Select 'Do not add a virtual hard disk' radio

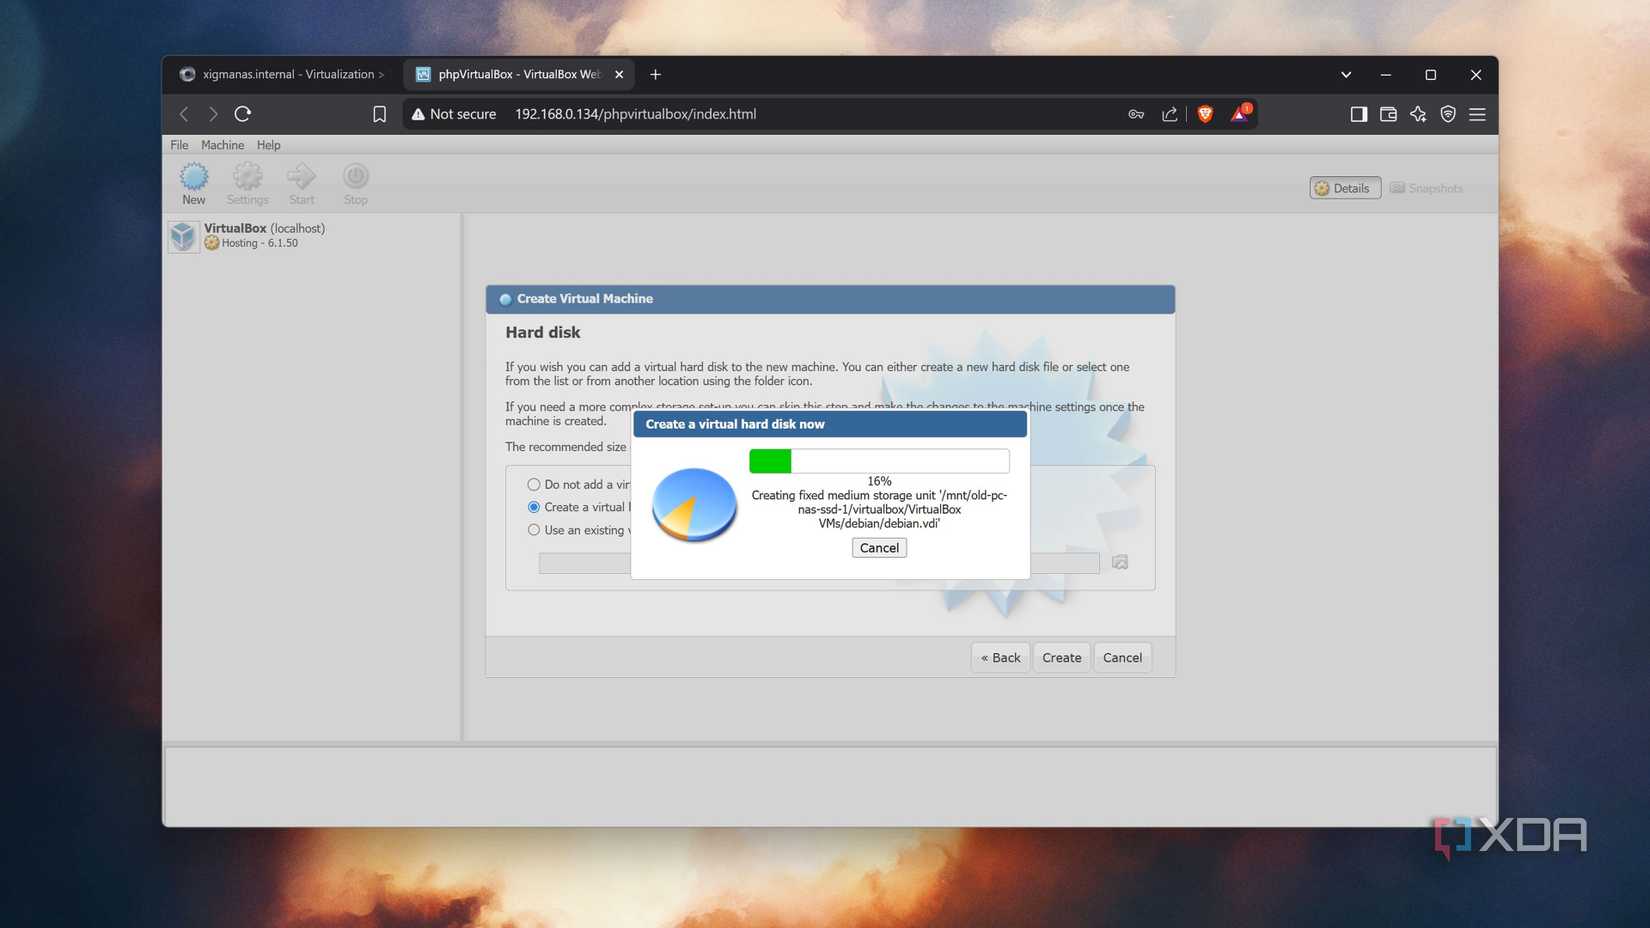534,484
